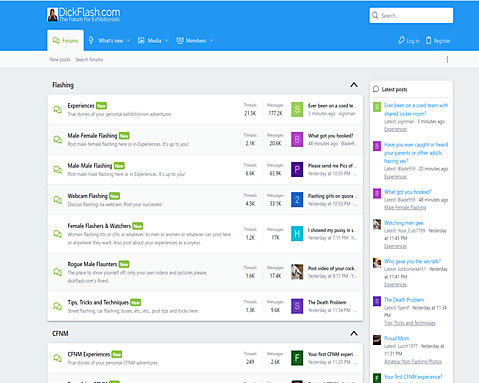Open the Members dropdown arrow
Screen dimensions: 479x383
[211, 41]
